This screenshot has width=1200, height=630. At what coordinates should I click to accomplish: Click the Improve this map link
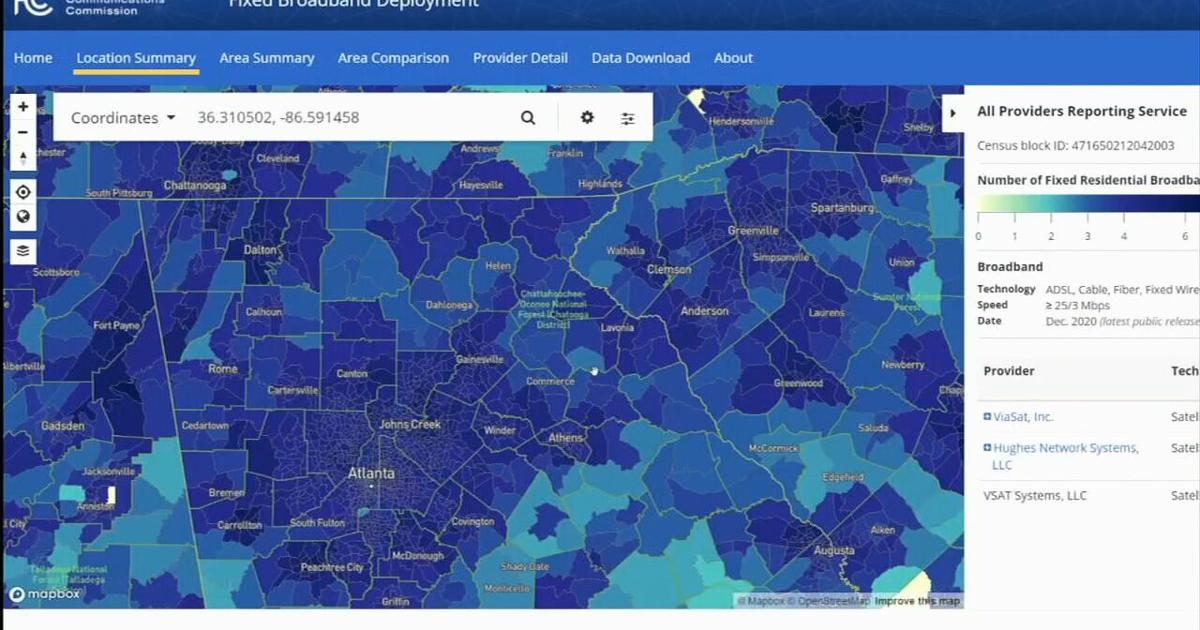click(918, 601)
